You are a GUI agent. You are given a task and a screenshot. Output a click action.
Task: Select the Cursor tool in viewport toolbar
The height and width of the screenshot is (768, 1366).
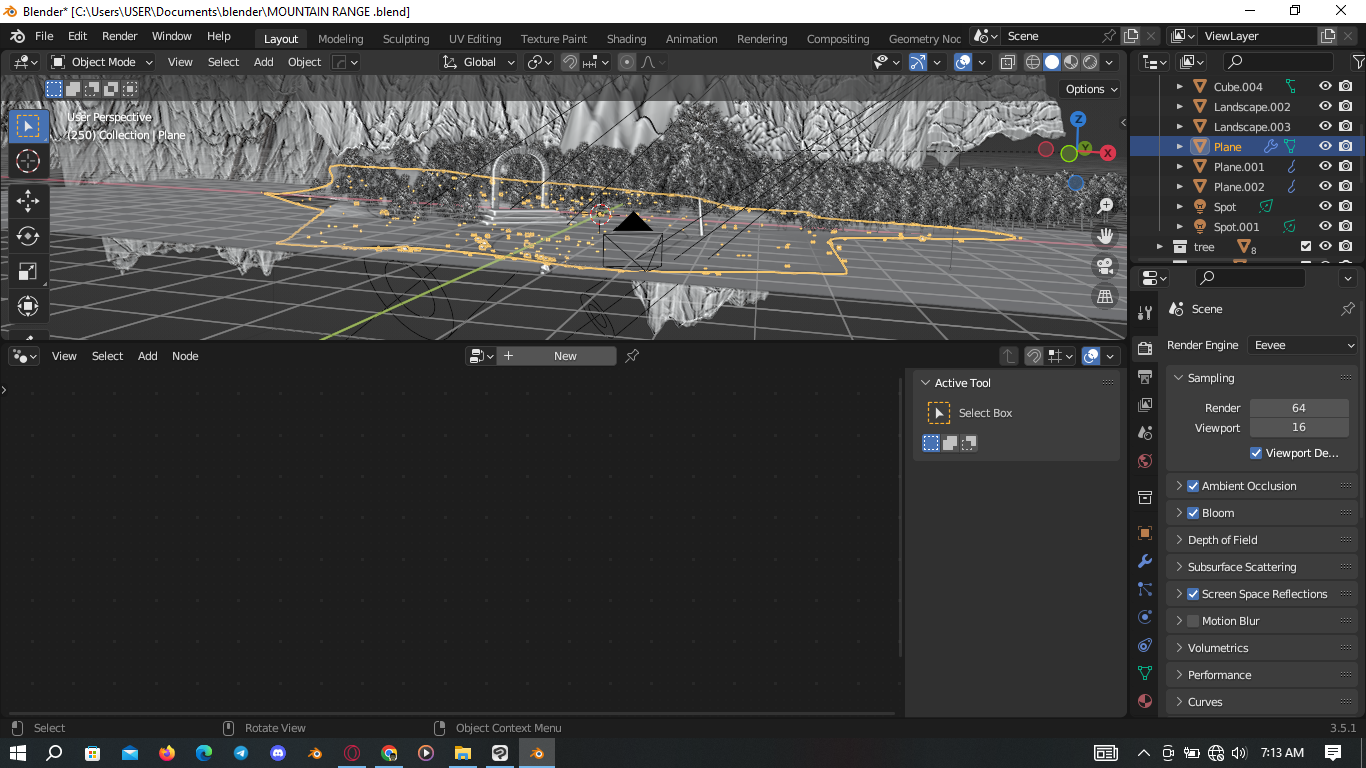28,161
